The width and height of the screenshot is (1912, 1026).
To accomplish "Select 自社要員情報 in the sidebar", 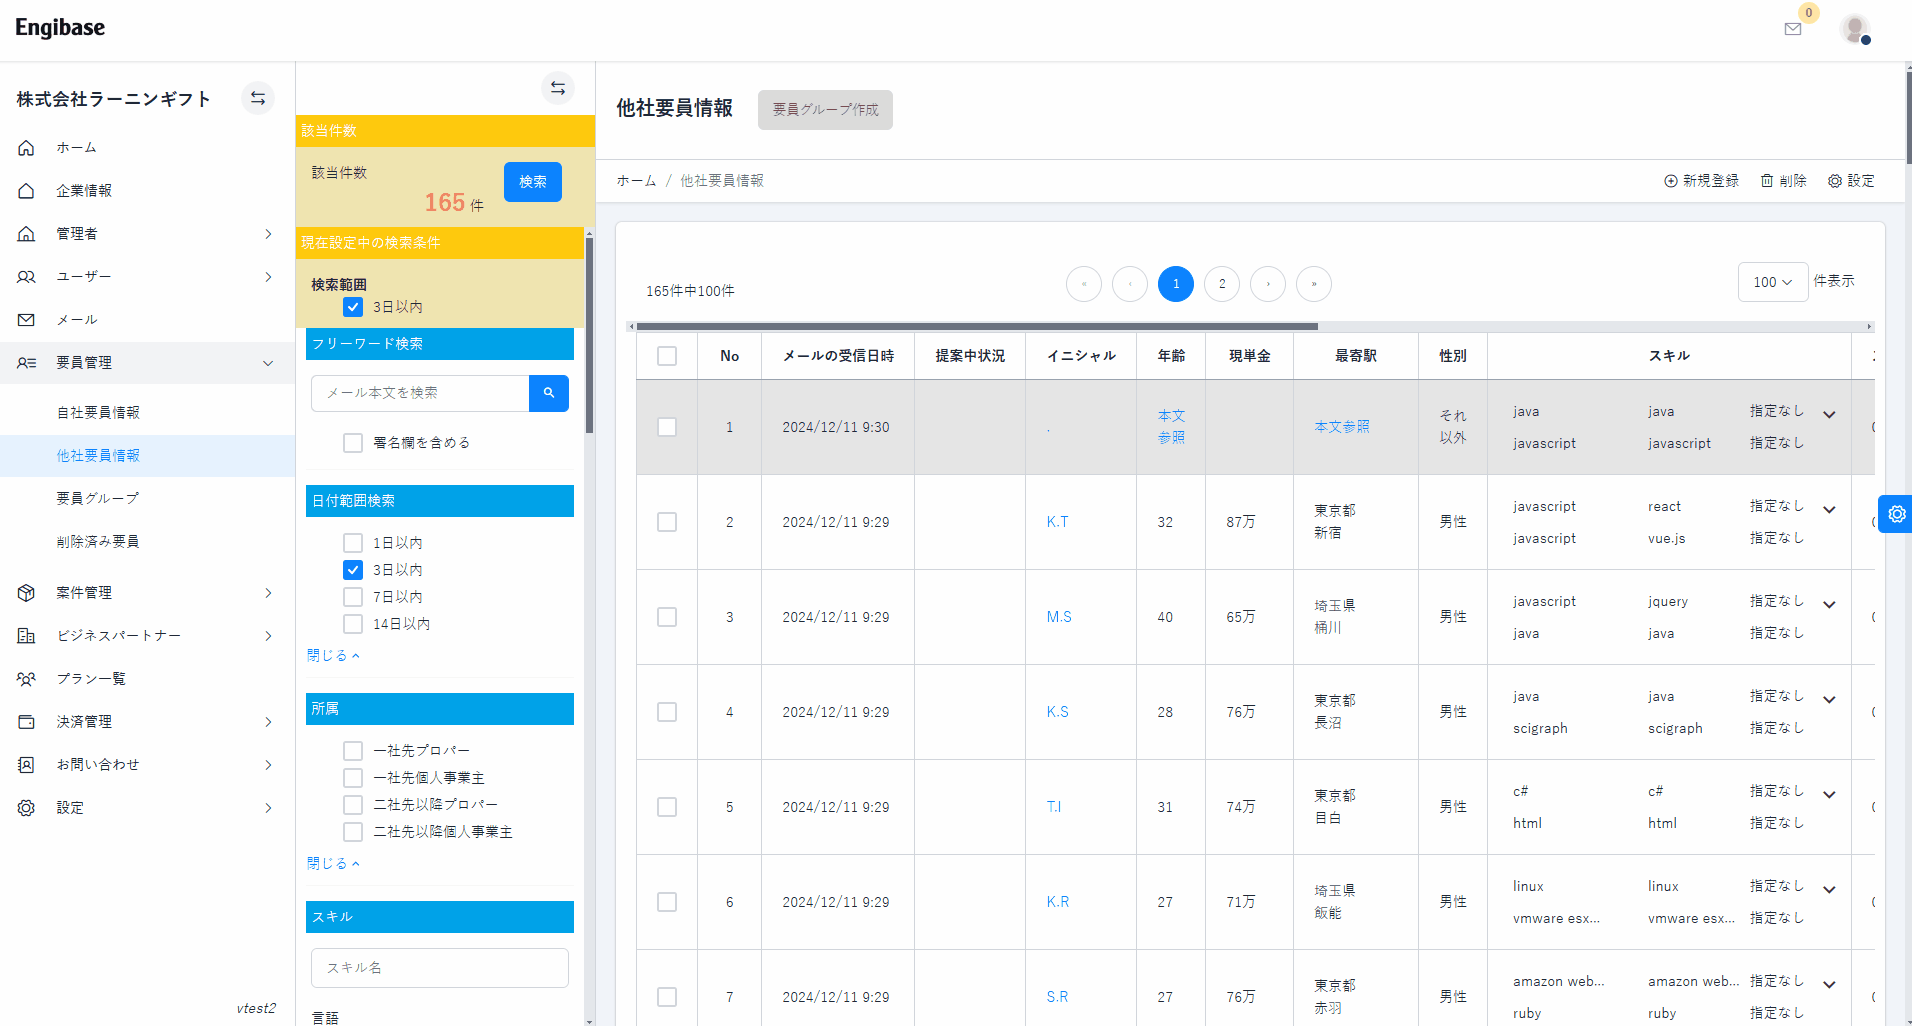I will tap(98, 412).
